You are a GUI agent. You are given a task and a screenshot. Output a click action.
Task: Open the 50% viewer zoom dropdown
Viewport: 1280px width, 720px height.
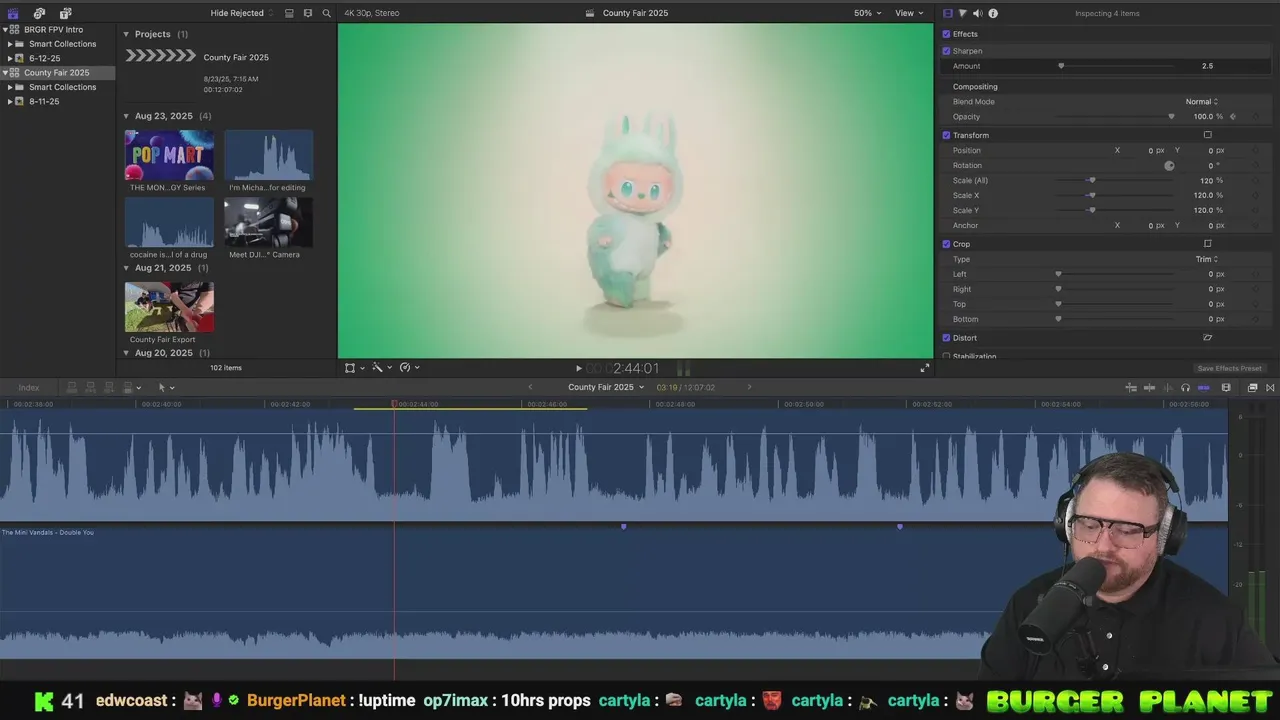[867, 13]
